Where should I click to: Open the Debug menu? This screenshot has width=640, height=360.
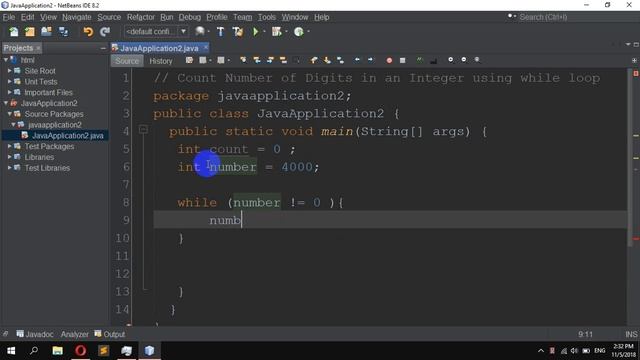click(x=190, y=17)
